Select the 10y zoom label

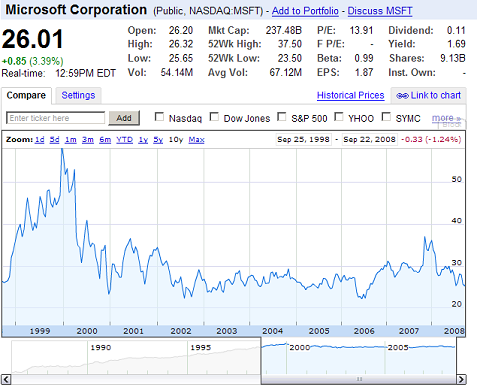point(176,139)
